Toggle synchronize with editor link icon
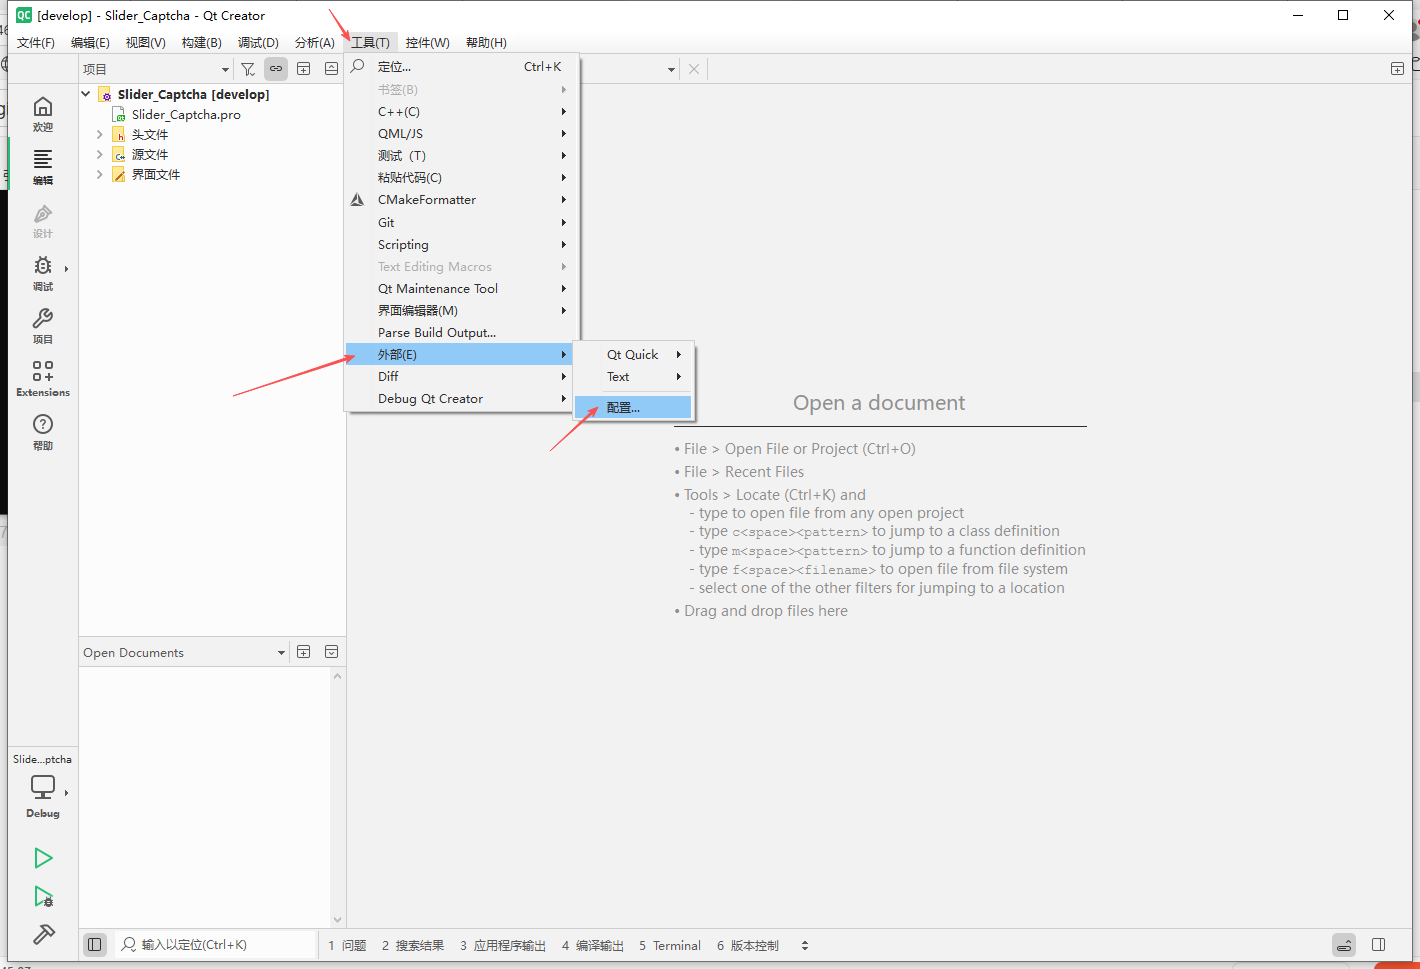Image resolution: width=1420 pixels, height=969 pixels. (x=276, y=69)
